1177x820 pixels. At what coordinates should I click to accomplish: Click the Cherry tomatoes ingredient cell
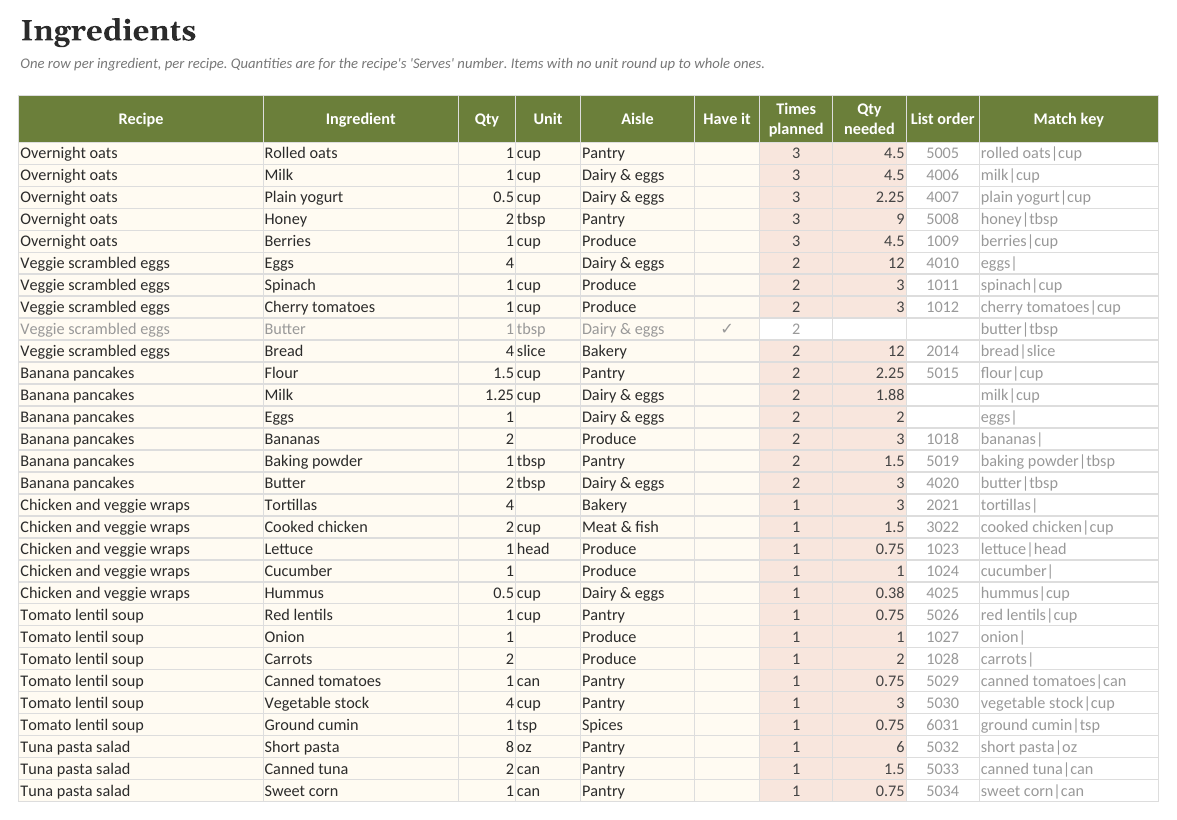coord(360,307)
